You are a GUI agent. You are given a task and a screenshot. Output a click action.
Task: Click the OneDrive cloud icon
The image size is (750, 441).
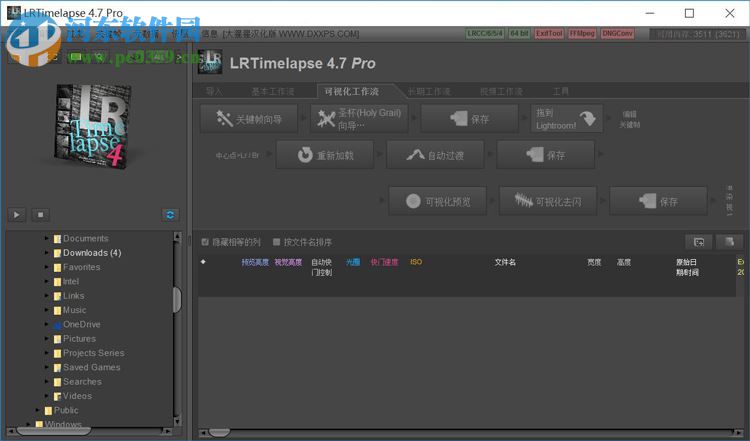tap(57, 325)
